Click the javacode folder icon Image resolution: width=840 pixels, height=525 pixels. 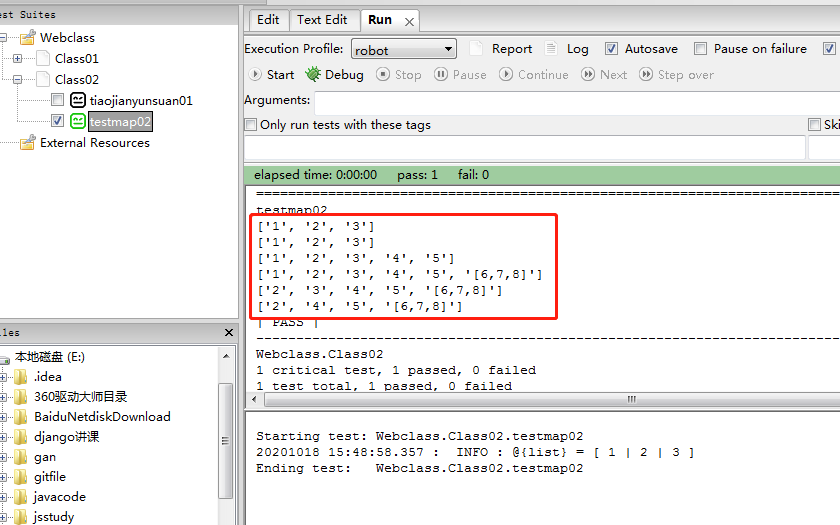tap(20, 497)
